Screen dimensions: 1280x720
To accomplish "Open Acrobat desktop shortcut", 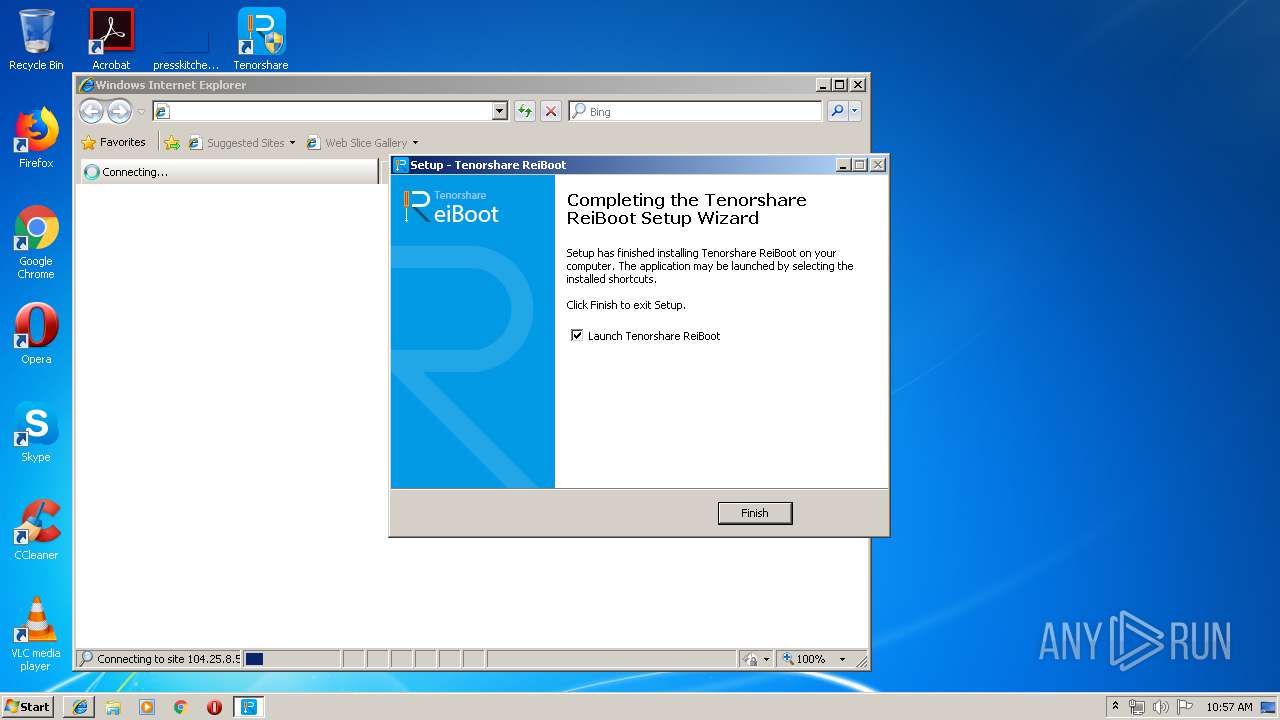I will (111, 40).
